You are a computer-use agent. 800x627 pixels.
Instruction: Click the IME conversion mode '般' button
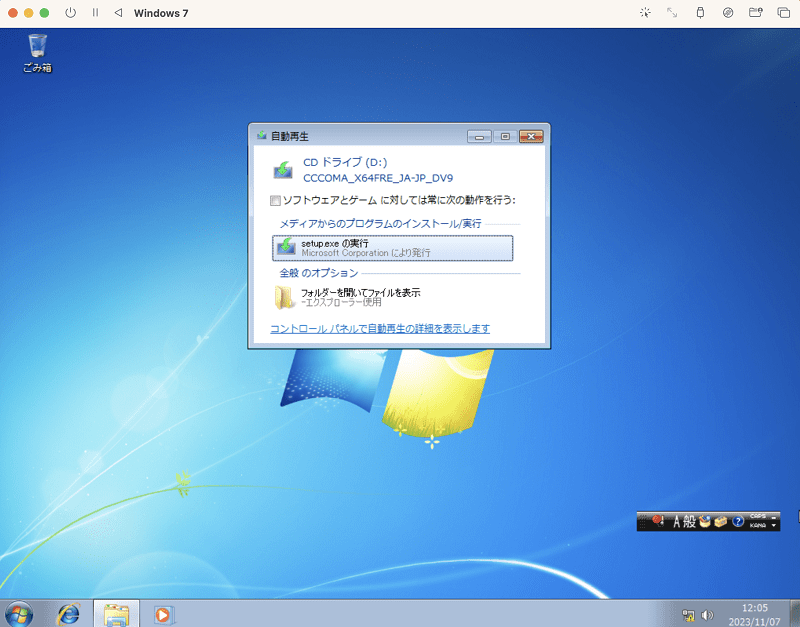(689, 521)
